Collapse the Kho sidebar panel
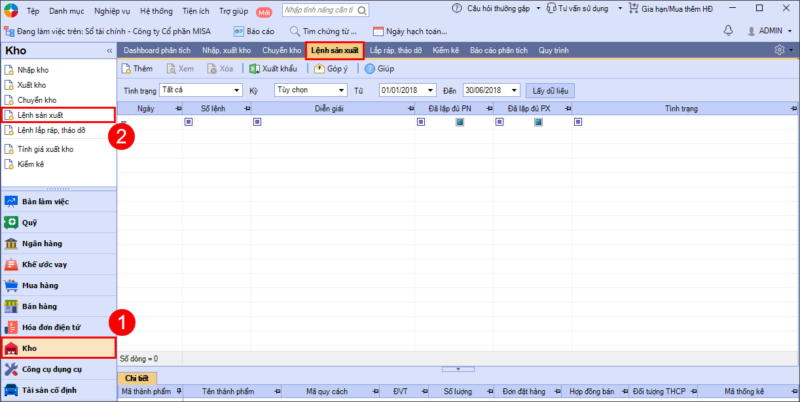 point(108,50)
